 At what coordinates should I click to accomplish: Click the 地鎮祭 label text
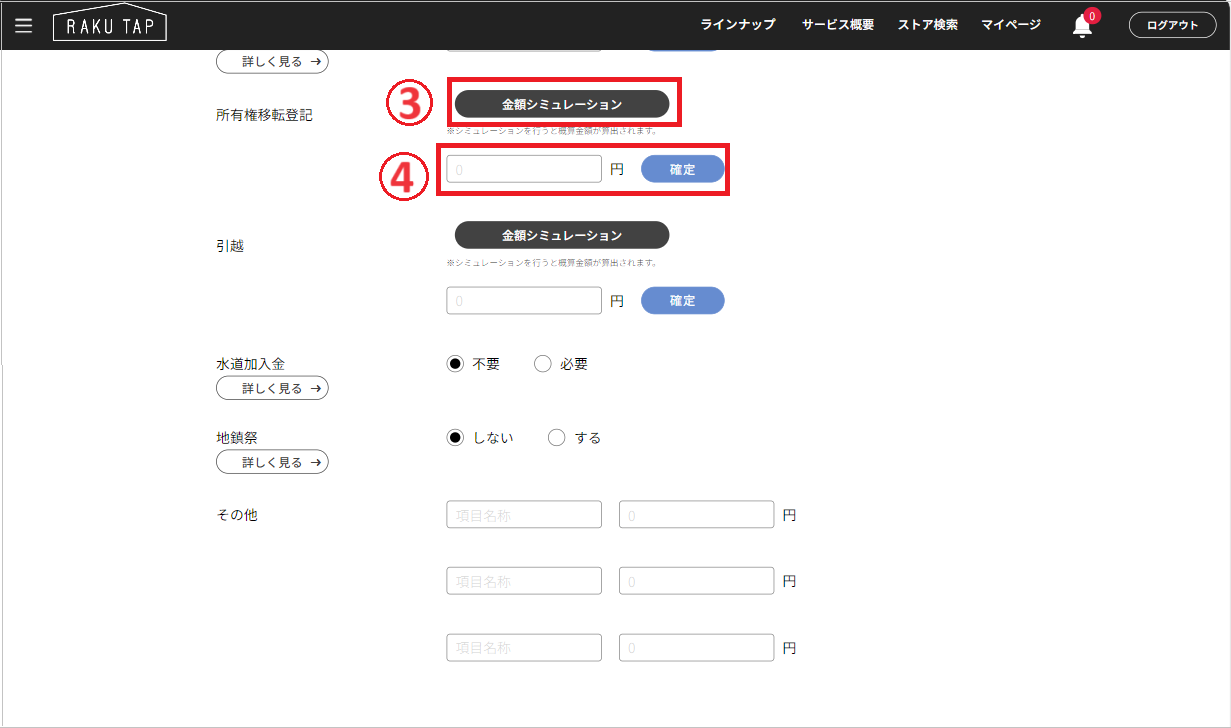[x=237, y=438]
